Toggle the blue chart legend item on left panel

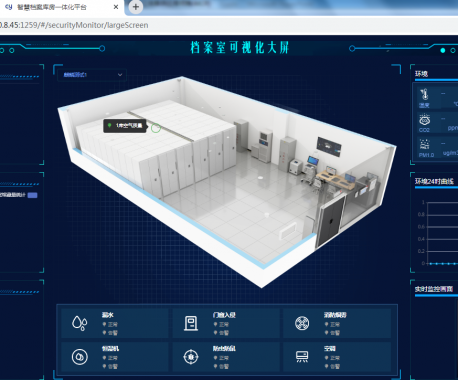tap(32, 195)
